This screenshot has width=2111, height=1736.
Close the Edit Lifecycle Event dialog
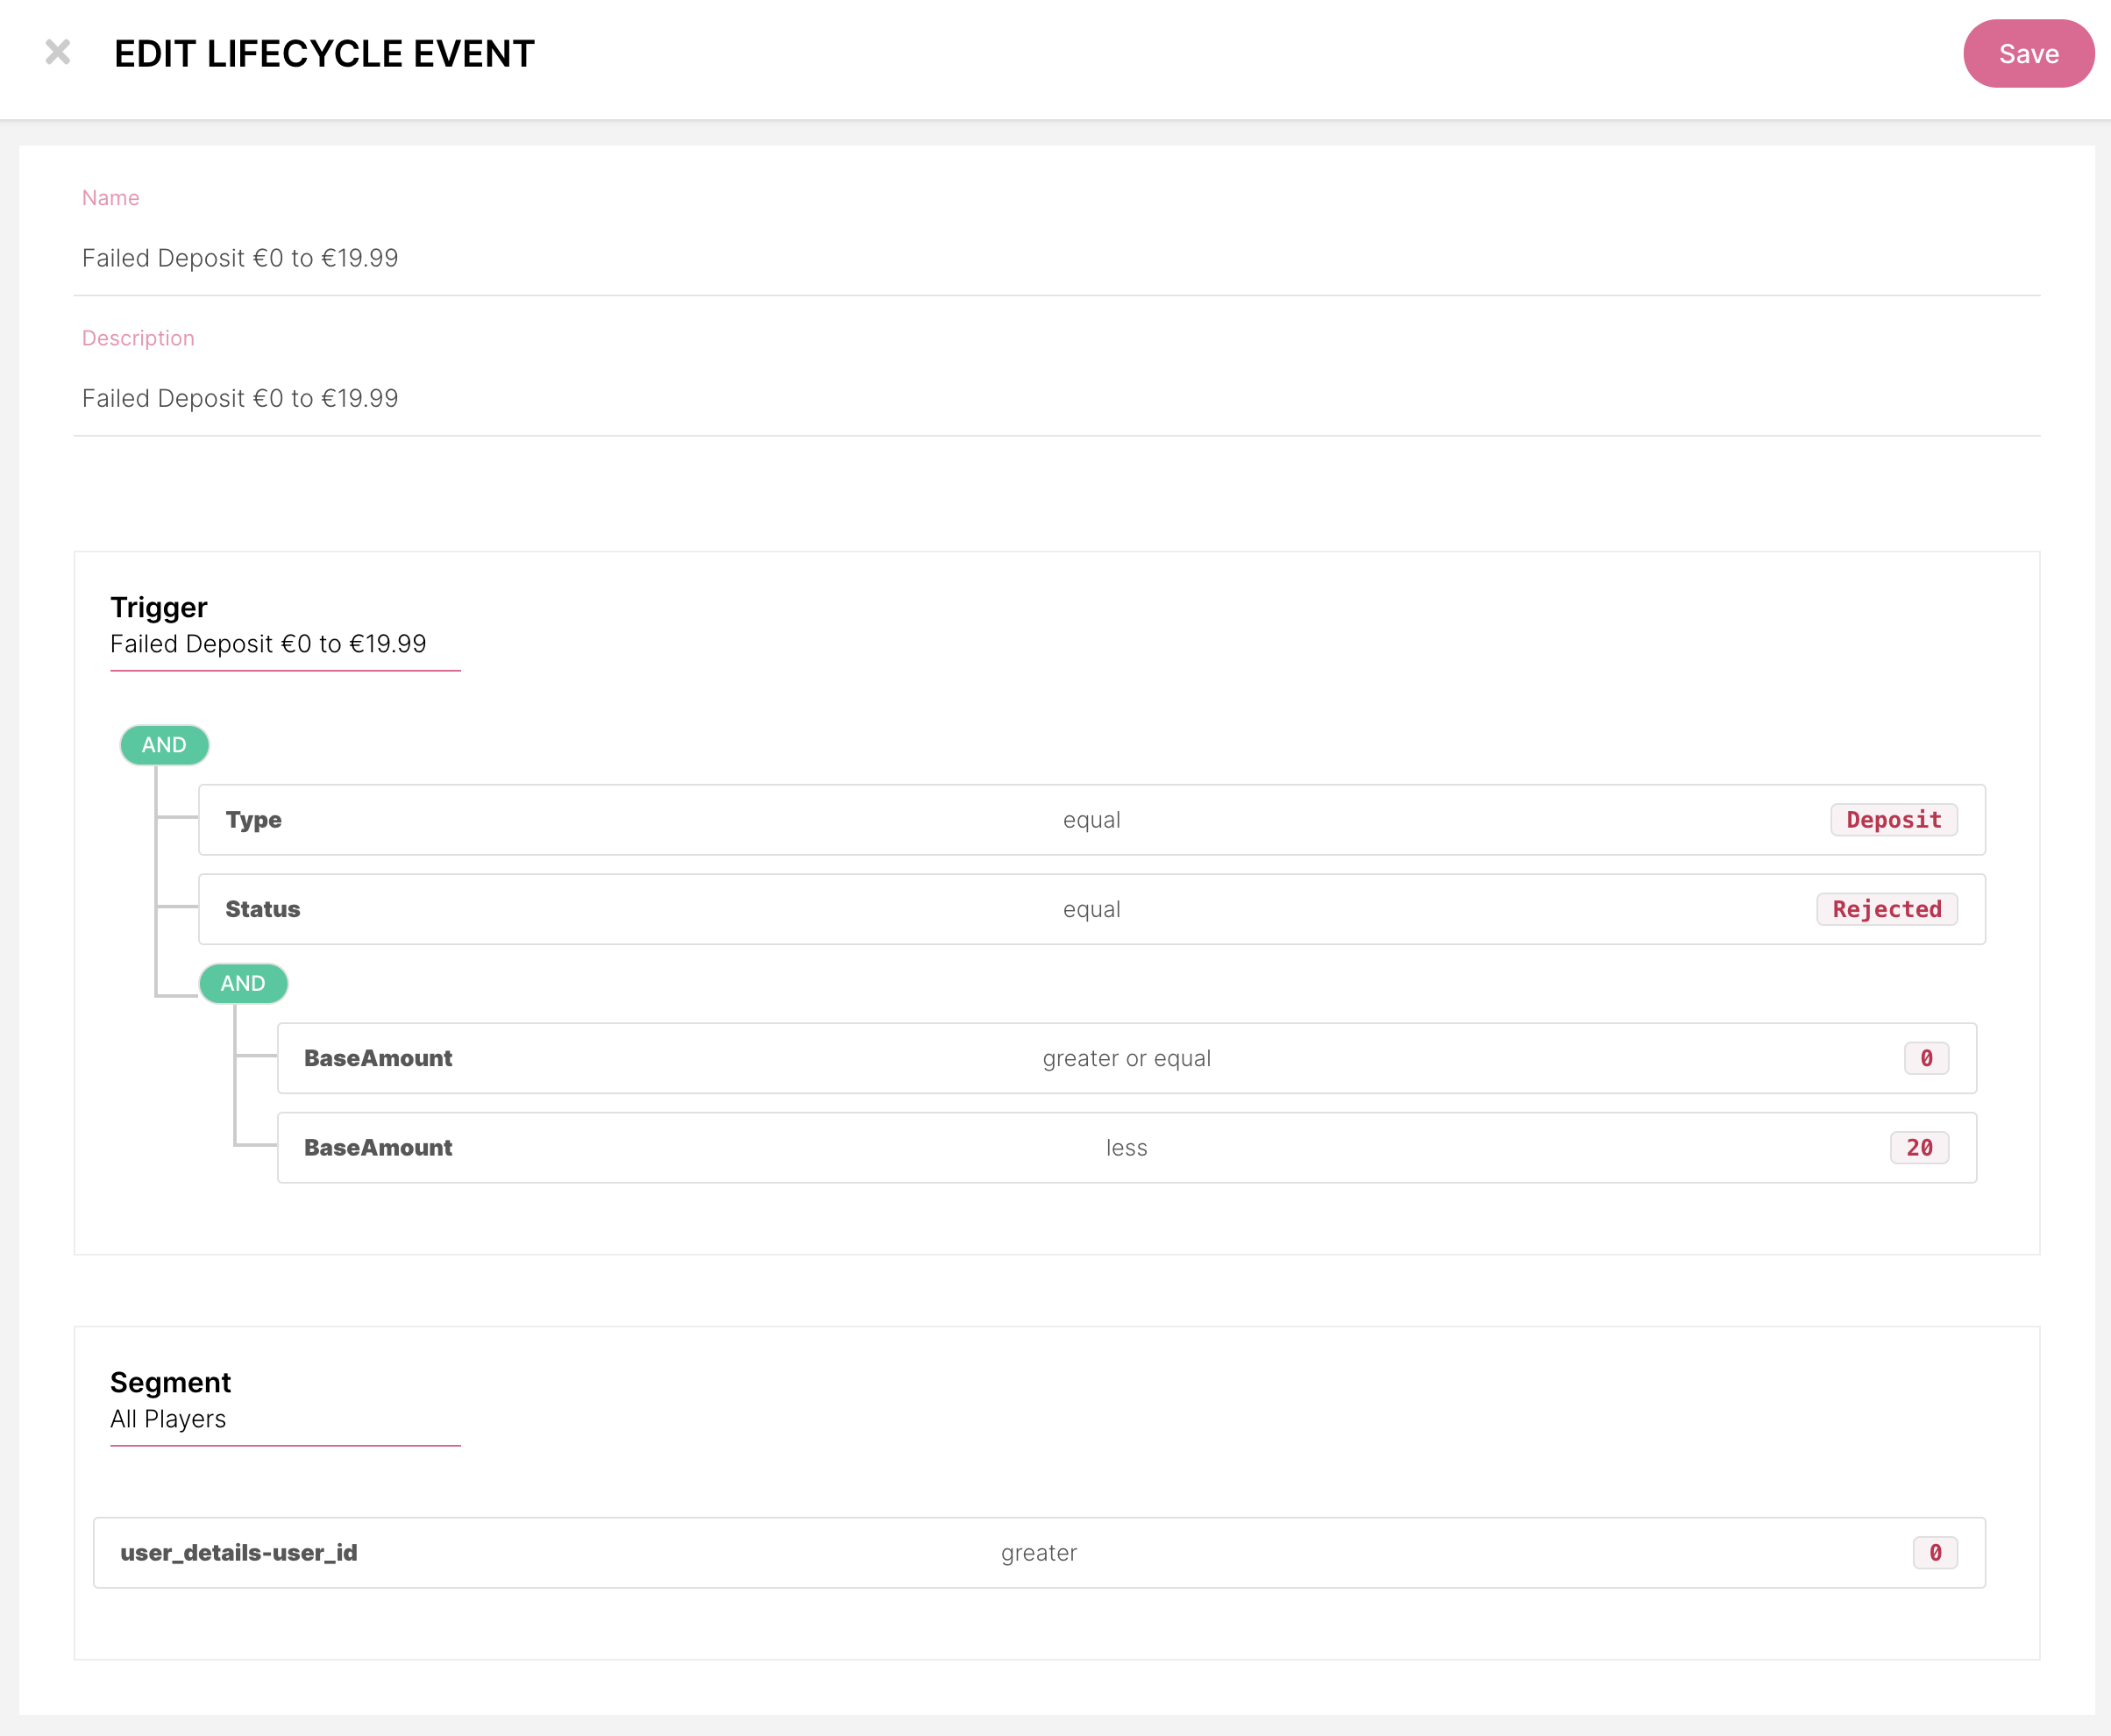[x=58, y=52]
